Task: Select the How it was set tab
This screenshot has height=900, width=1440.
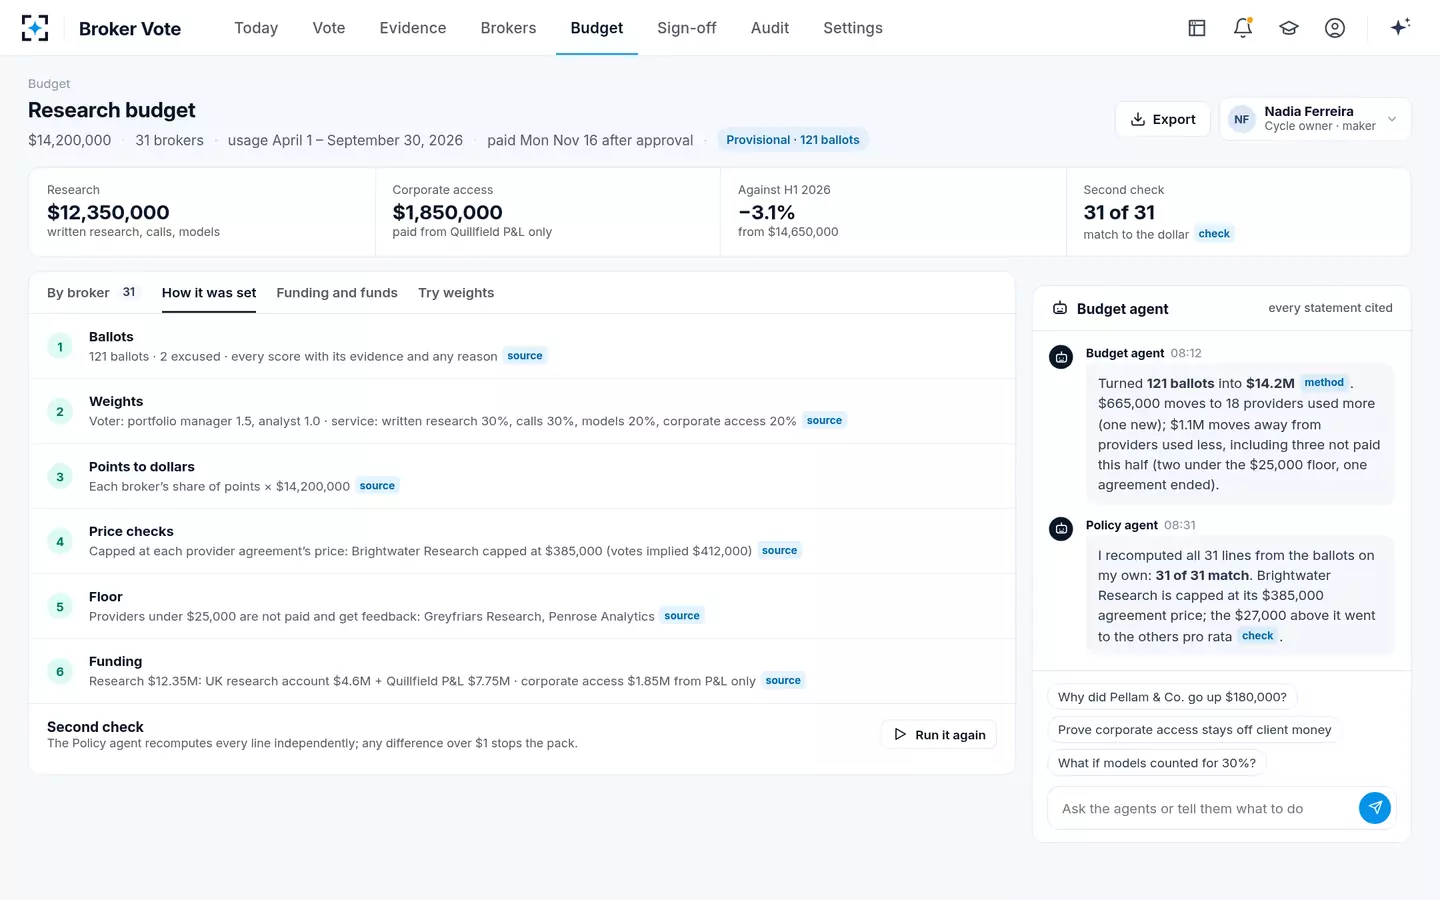Action: (209, 293)
